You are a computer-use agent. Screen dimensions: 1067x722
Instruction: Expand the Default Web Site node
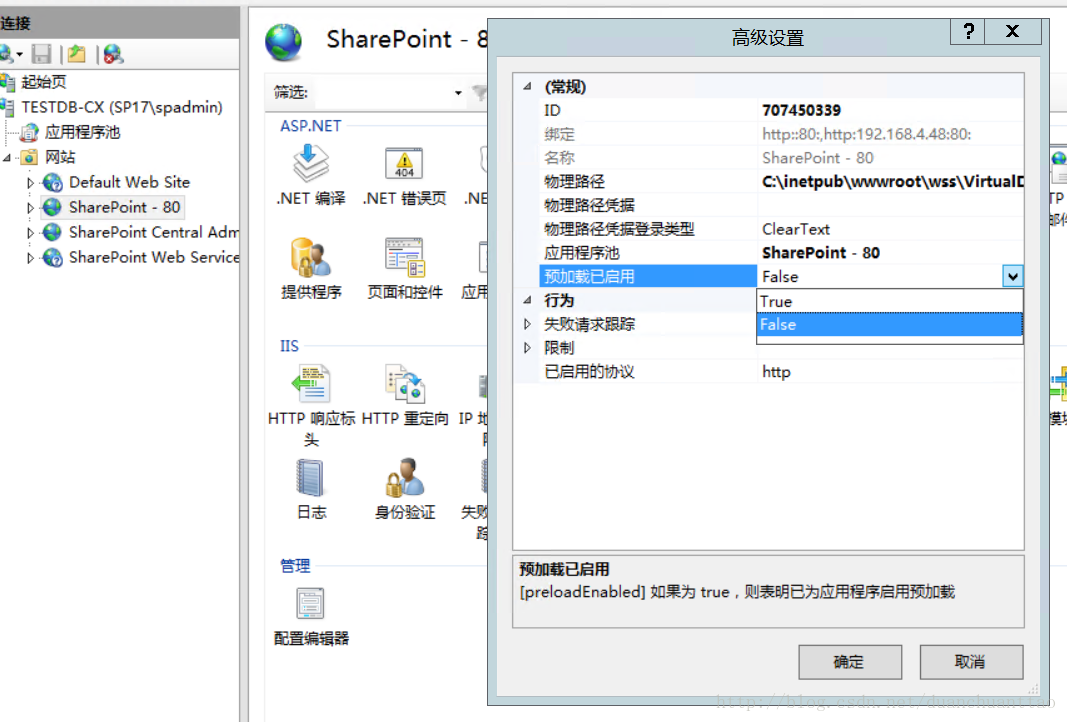[x=30, y=182]
